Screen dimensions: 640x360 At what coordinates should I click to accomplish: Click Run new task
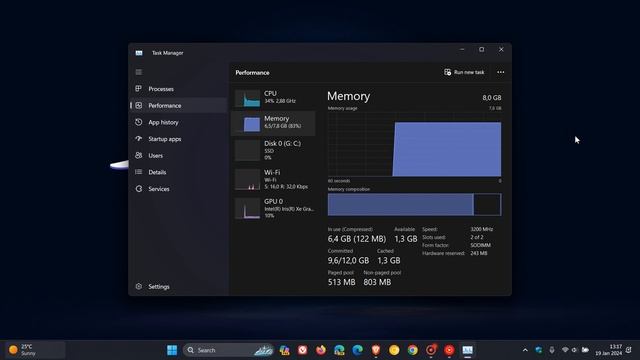[464, 72]
